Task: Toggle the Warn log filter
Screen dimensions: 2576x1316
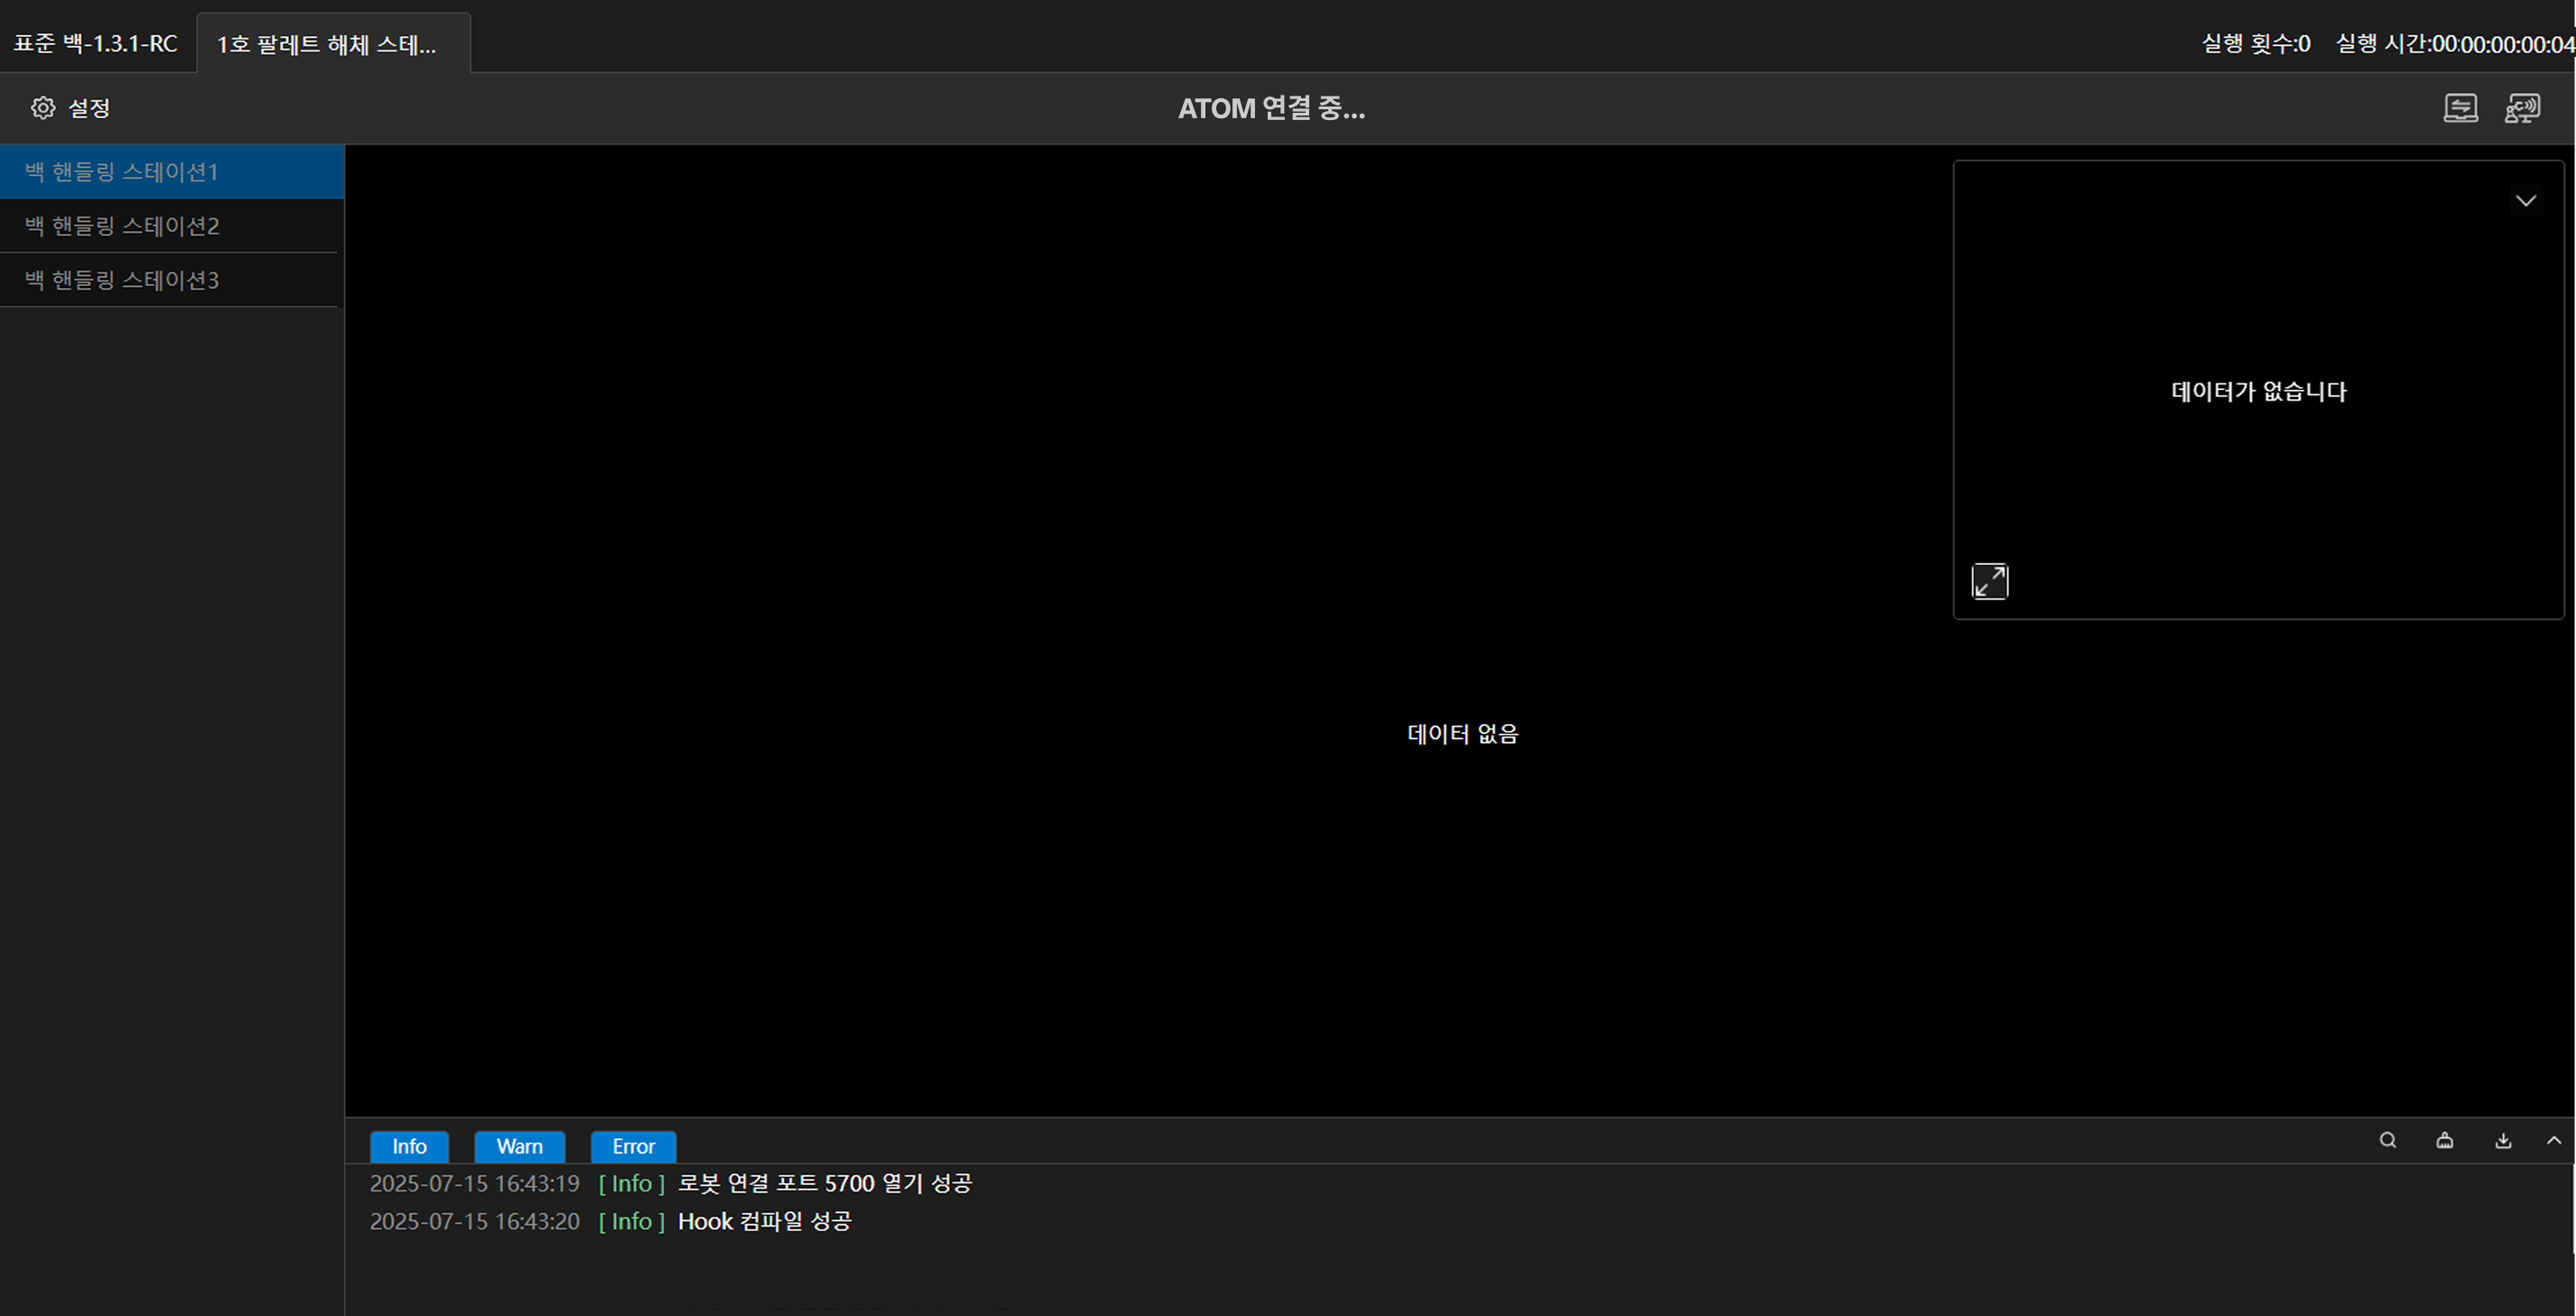Action: [519, 1146]
